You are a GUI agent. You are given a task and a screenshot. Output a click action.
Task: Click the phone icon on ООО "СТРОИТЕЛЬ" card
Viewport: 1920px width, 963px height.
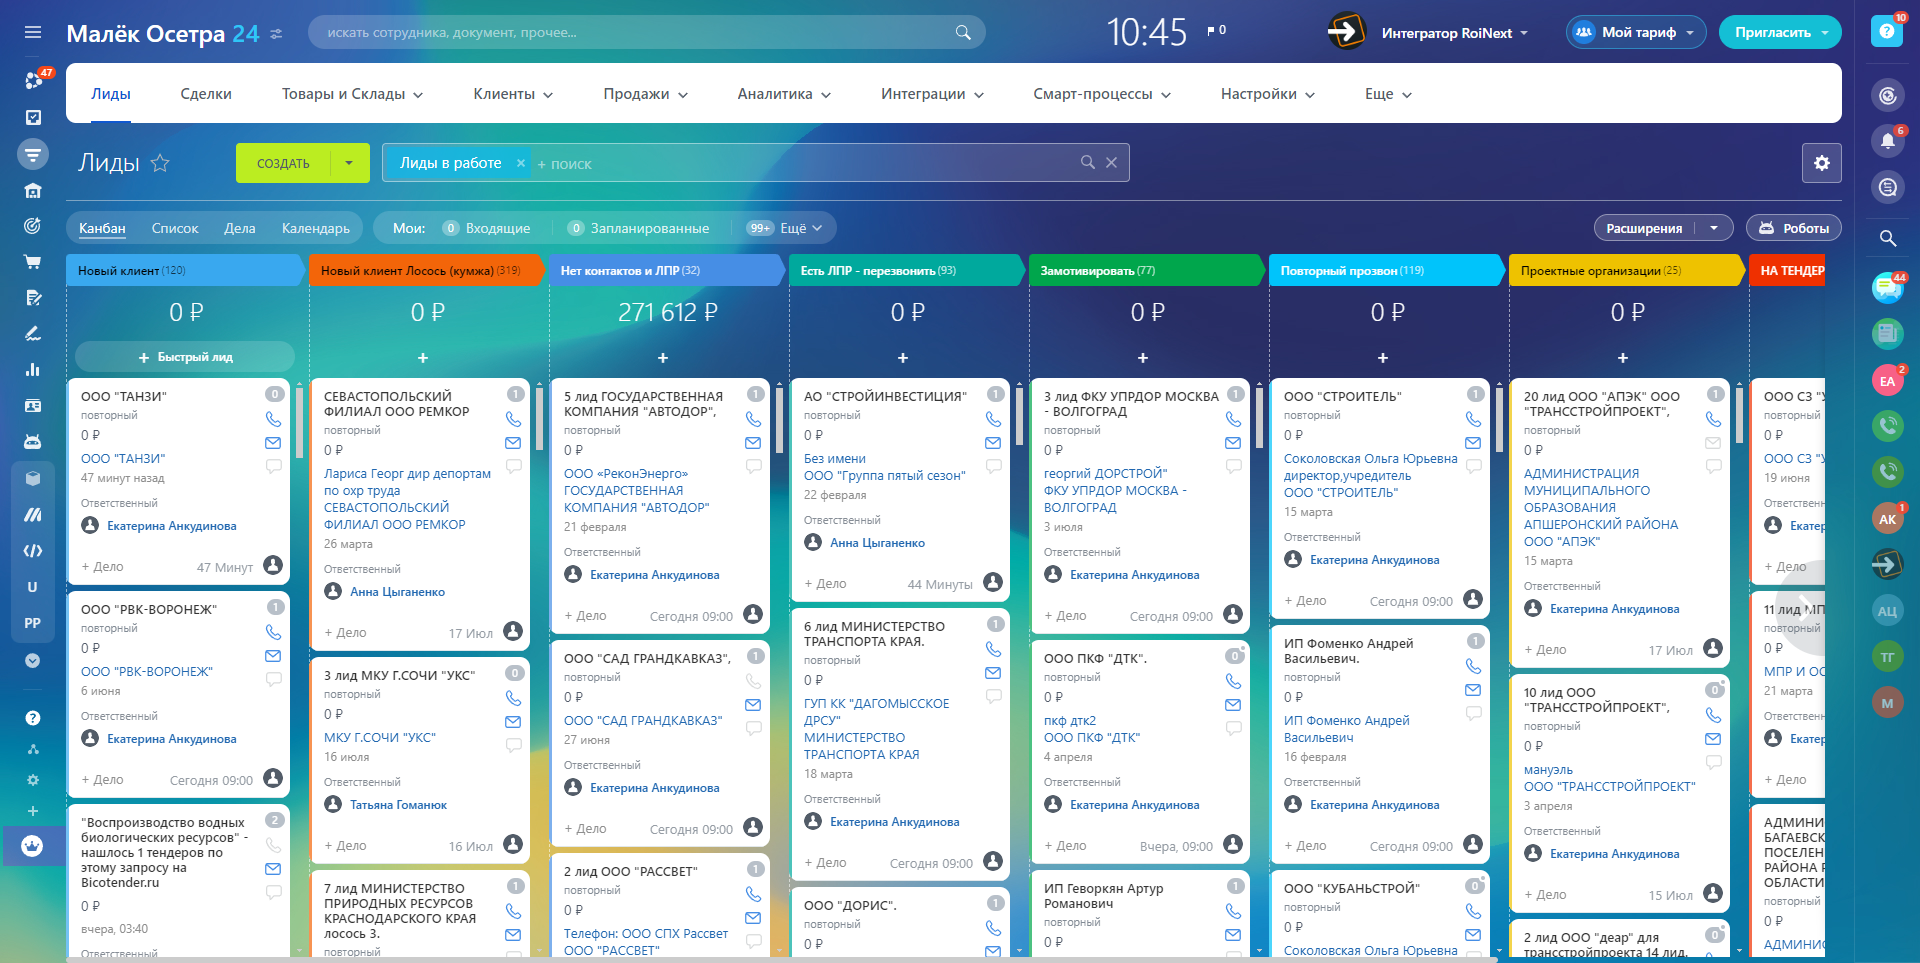coord(1473,419)
